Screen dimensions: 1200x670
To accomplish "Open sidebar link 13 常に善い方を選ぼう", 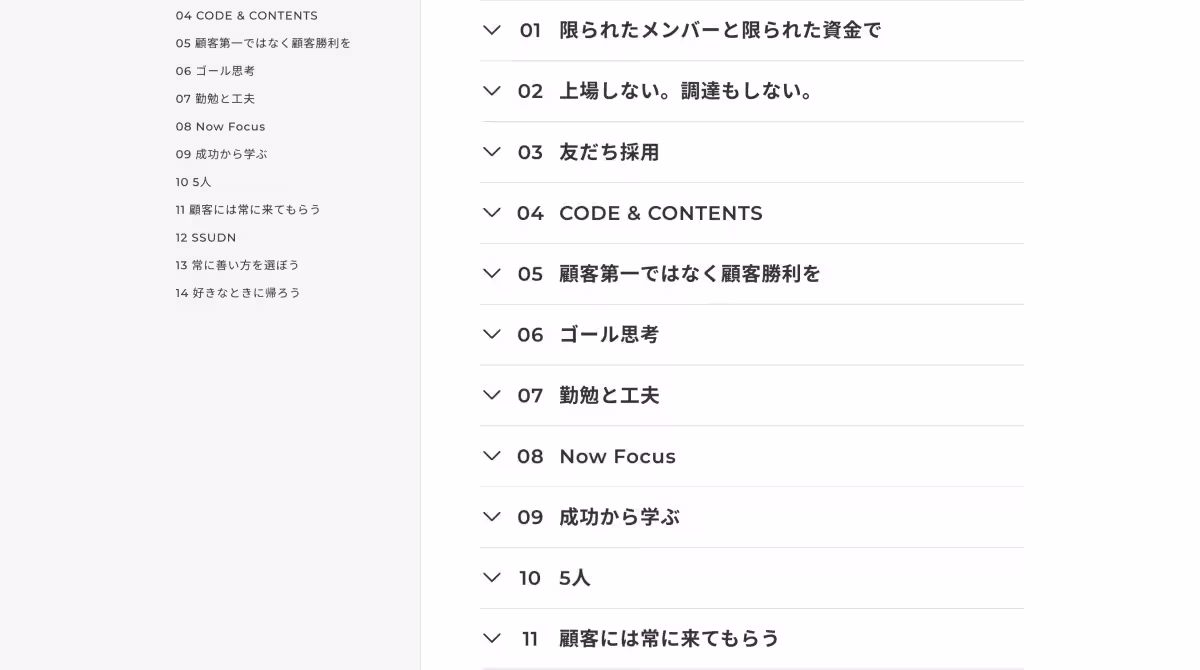I will [x=237, y=265].
